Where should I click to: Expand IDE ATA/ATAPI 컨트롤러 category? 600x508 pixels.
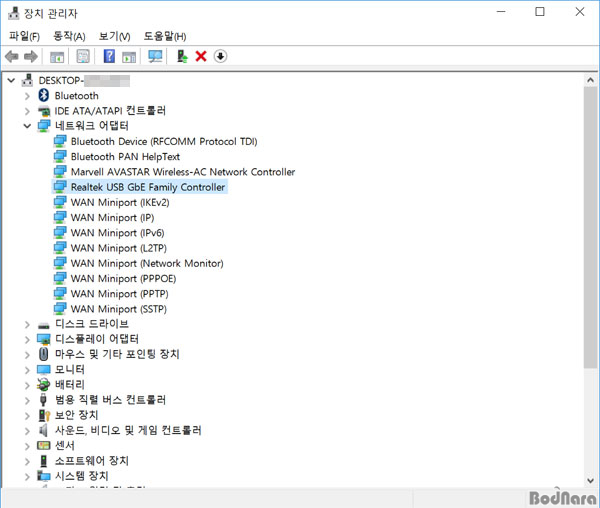27,111
